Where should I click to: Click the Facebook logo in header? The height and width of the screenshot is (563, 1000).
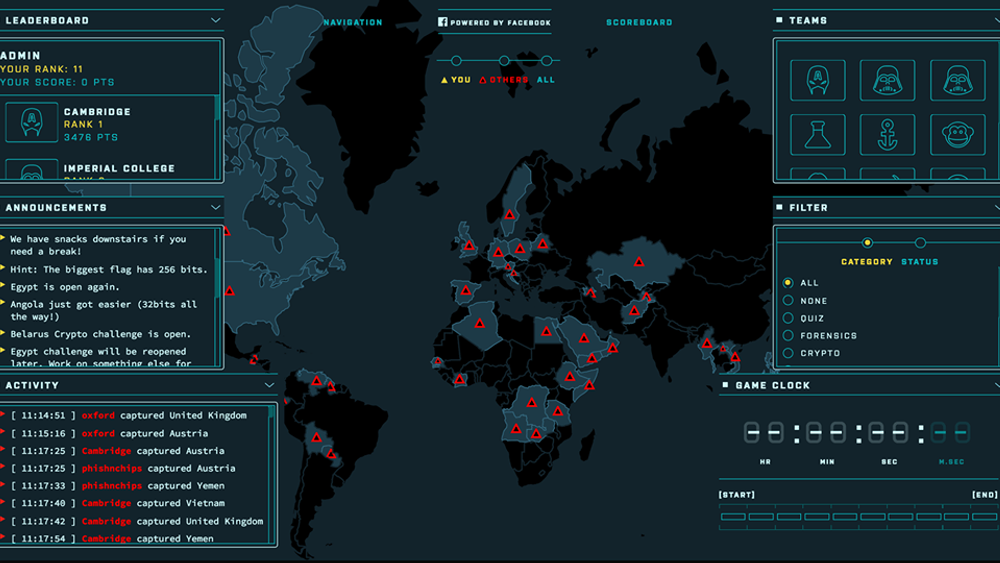[x=442, y=22]
